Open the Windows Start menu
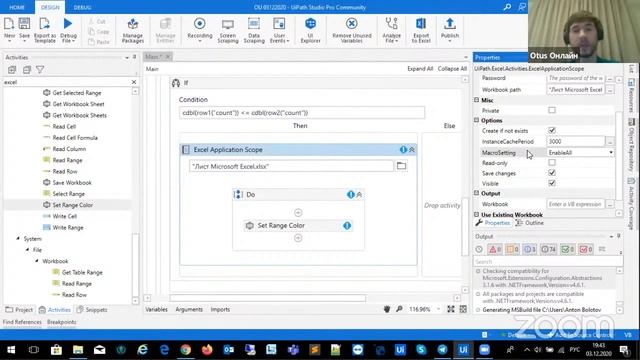 point(11,350)
